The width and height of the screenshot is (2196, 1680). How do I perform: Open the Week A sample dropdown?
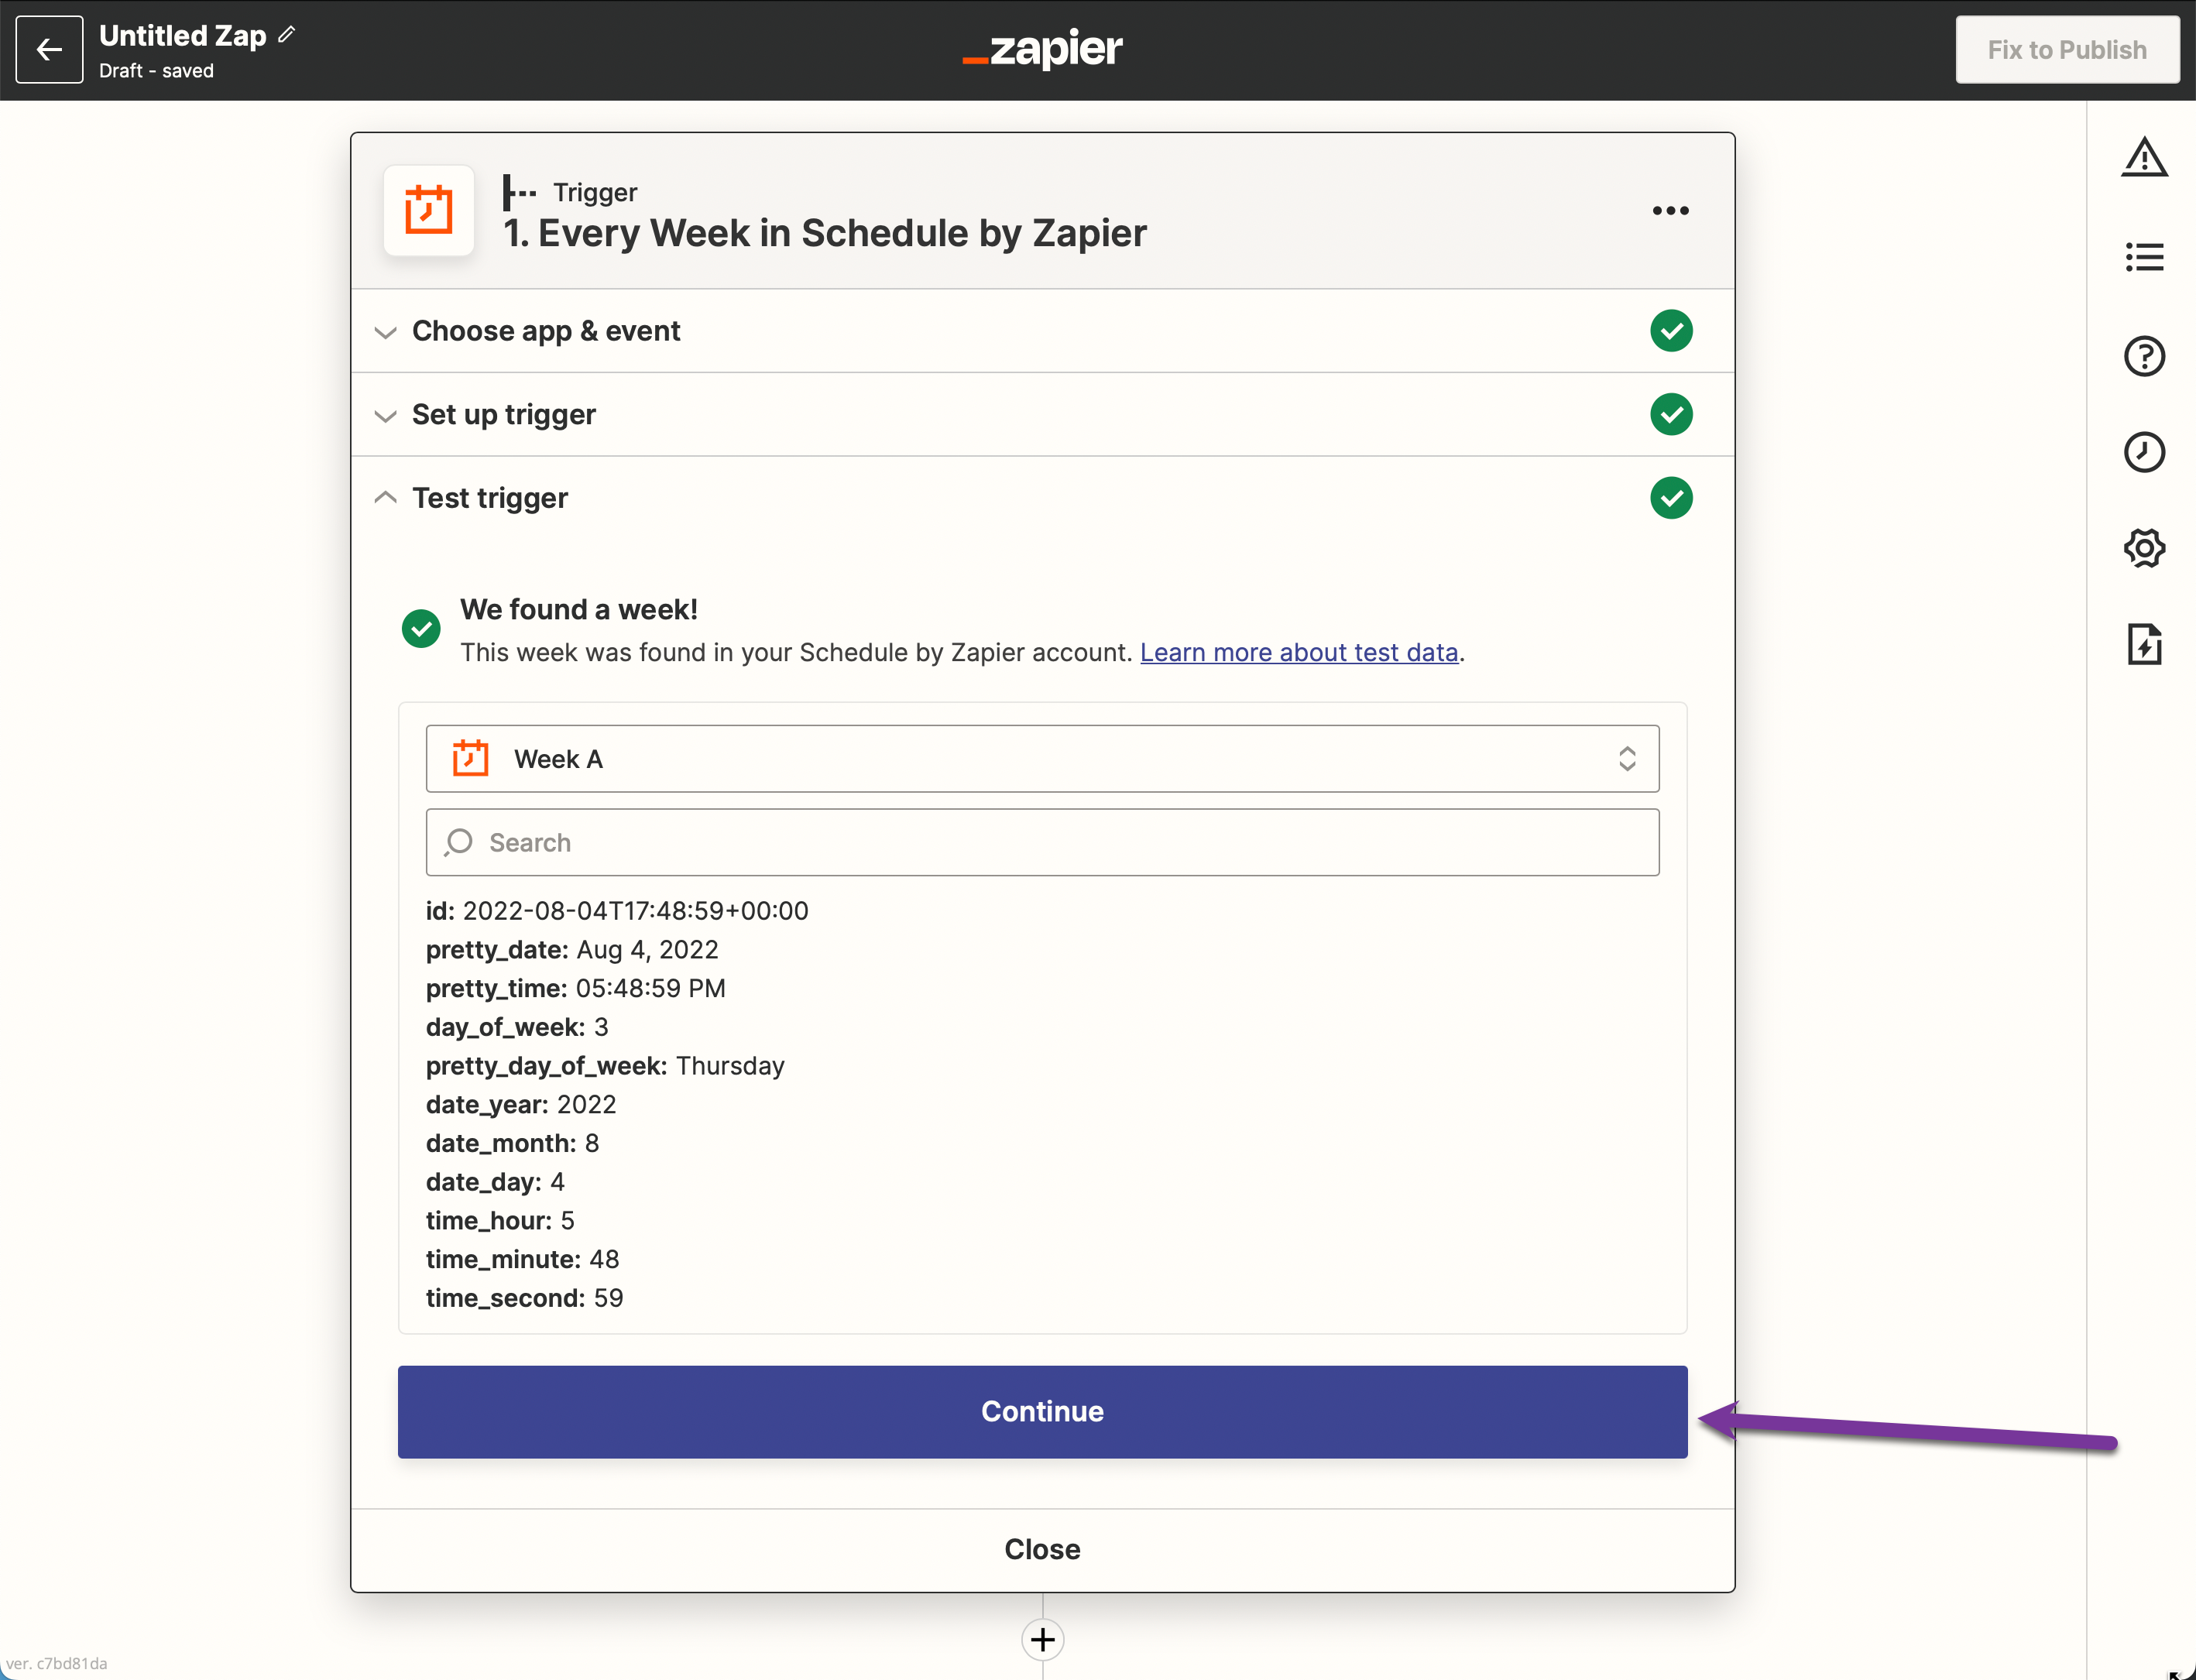pyautogui.click(x=1042, y=759)
